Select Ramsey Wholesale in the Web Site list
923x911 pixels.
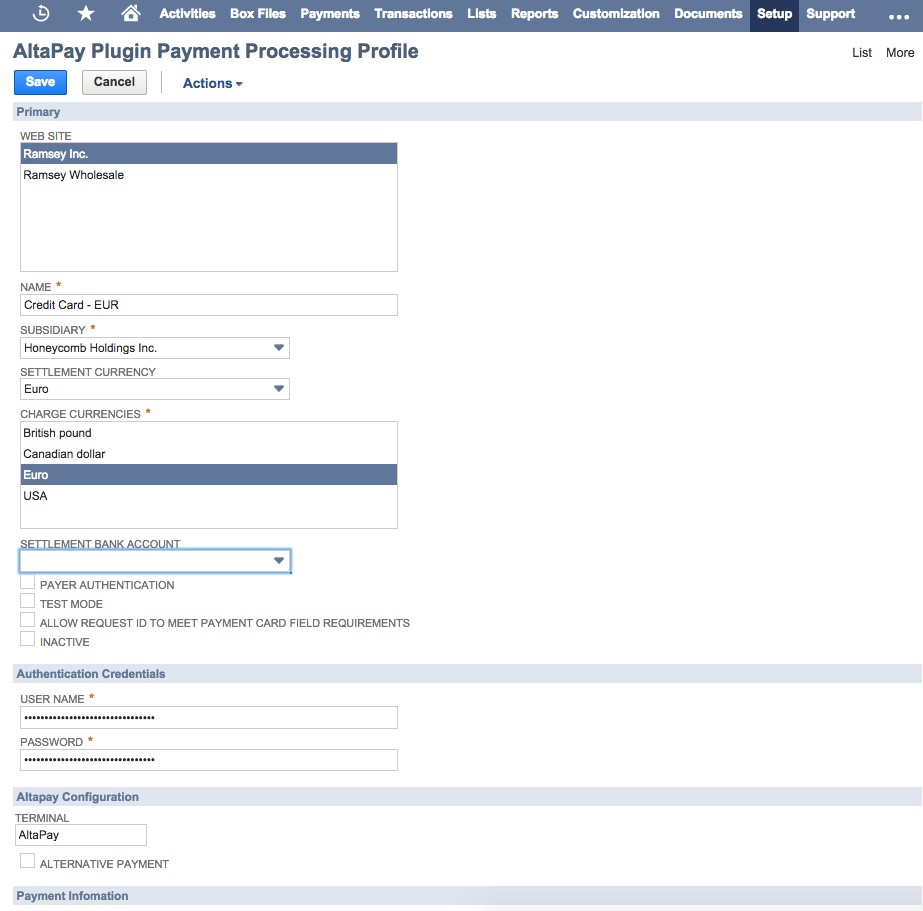pyautogui.click(x=75, y=174)
